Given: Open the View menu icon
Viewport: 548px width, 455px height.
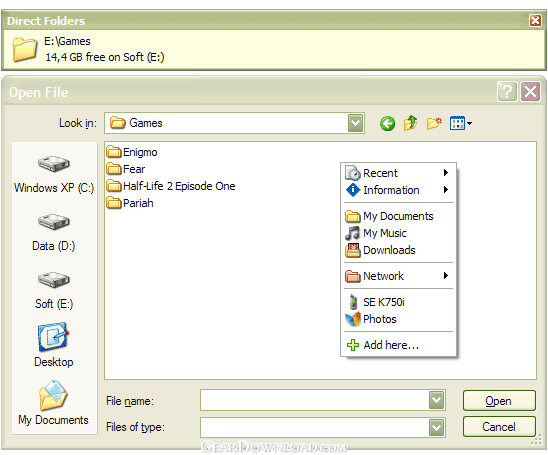Looking at the screenshot, I should [461, 123].
